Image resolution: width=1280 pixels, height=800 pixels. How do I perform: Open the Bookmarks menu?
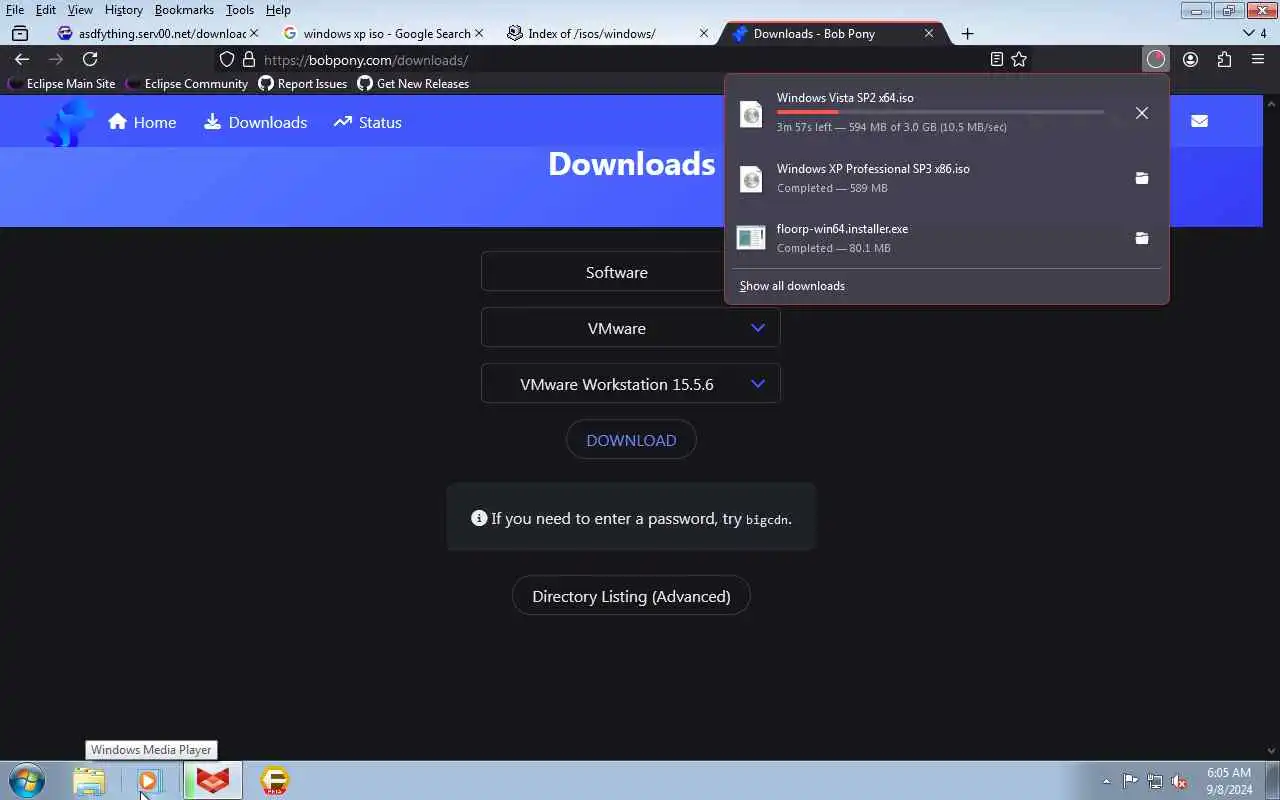(x=184, y=10)
